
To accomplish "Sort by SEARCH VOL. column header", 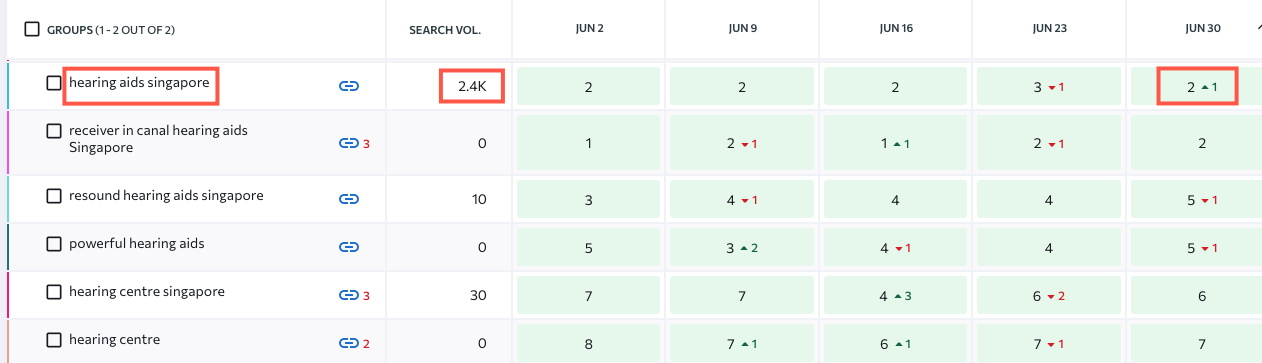I will coord(445,30).
